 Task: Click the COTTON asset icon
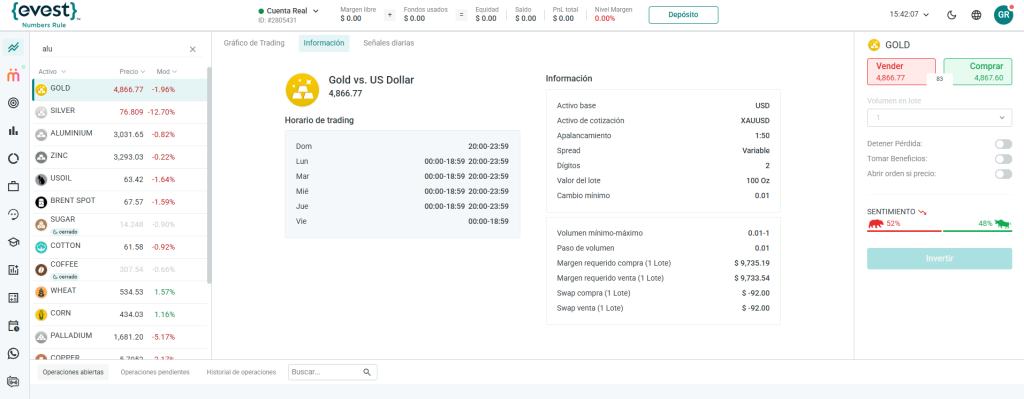tap(40, 247)
